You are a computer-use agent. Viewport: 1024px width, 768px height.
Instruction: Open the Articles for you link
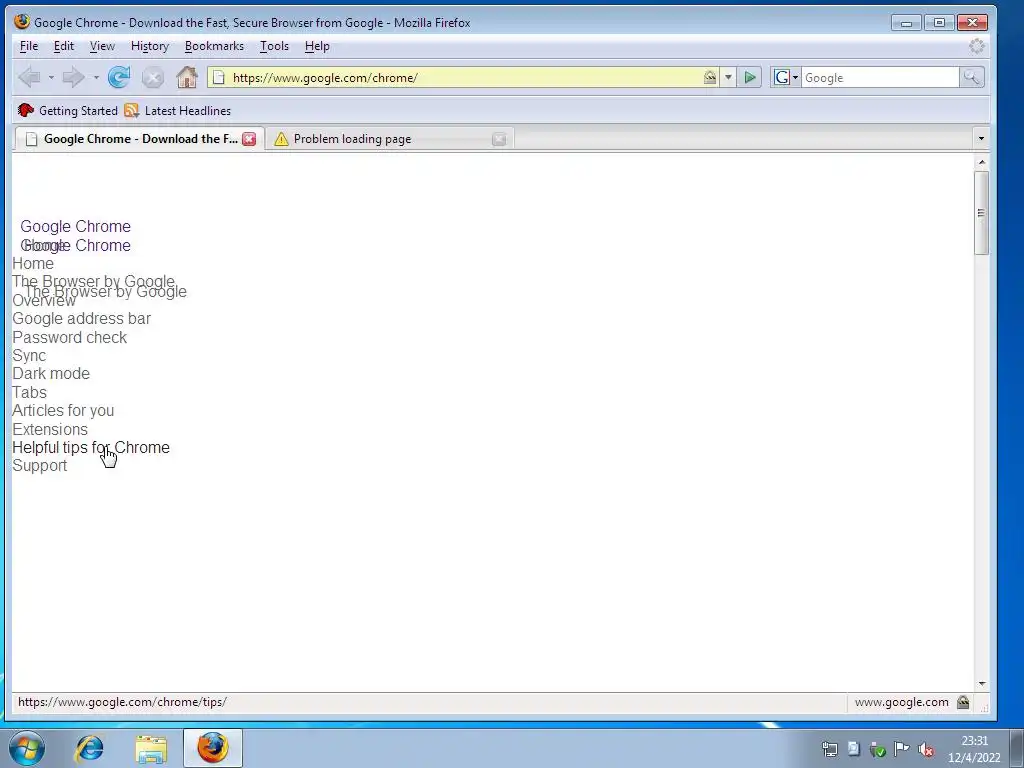[x=63, y=411]
